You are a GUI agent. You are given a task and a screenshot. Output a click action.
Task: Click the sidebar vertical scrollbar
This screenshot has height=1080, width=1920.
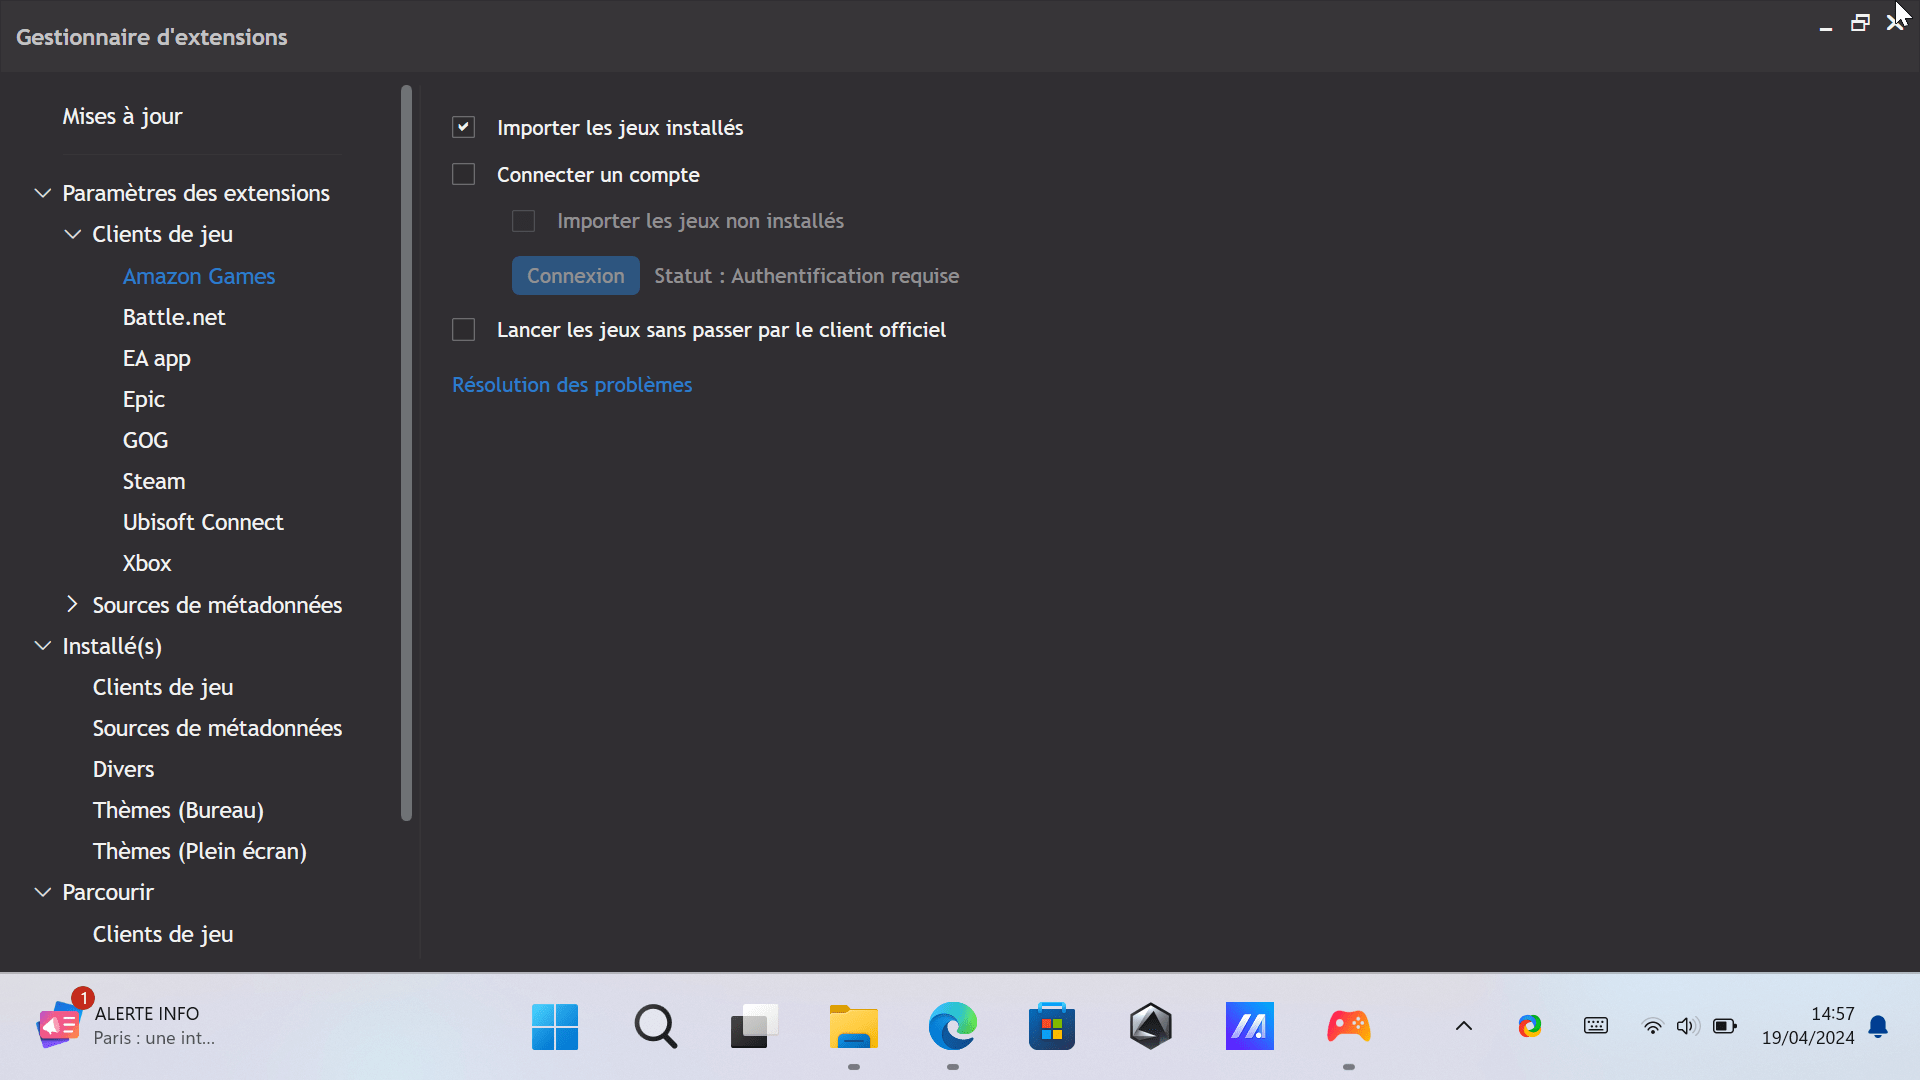(x=406, y=453)
